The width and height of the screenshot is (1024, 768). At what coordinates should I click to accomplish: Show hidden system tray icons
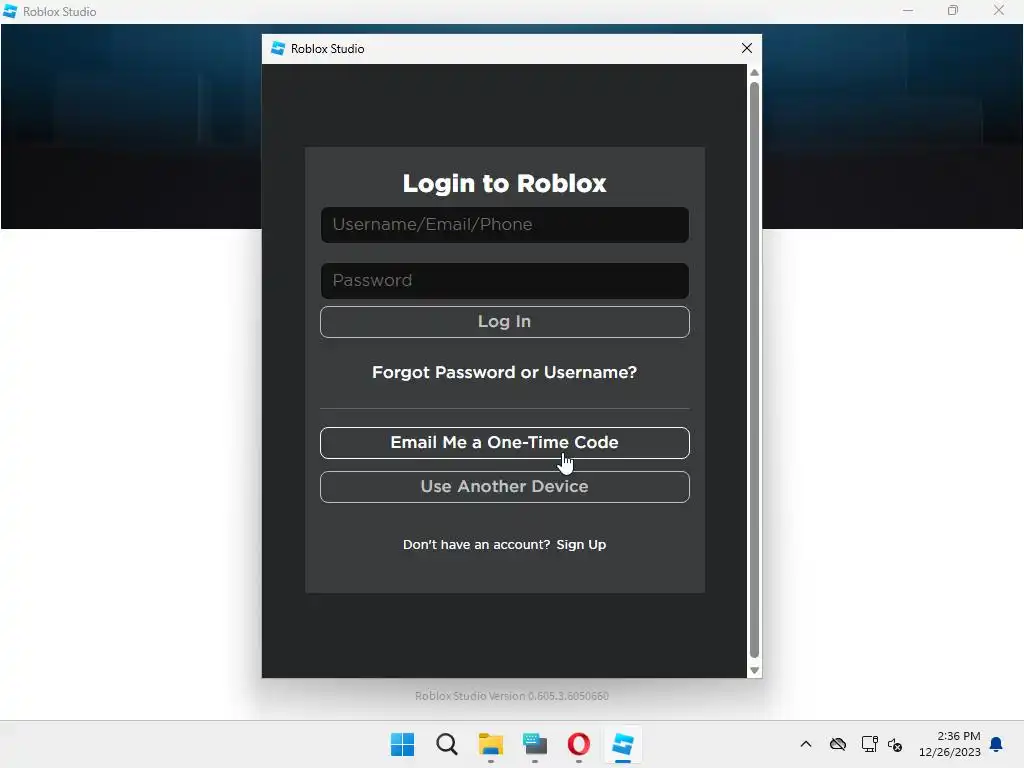[x=806, y=744]
